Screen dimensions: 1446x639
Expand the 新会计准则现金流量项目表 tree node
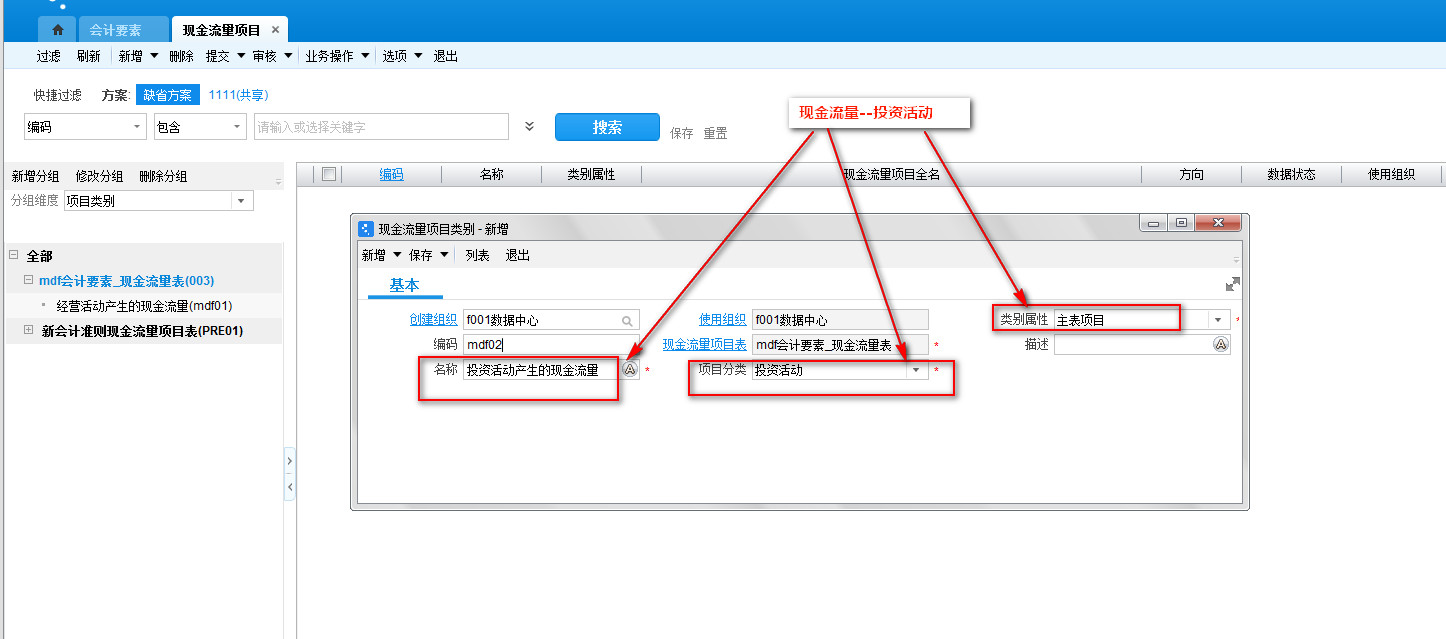point(28,330)
